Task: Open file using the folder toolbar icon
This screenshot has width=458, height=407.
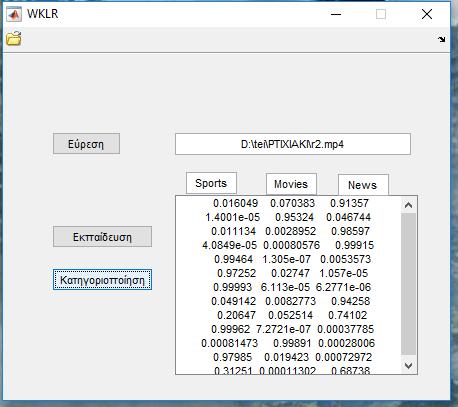Action: (x=14, y=38)
